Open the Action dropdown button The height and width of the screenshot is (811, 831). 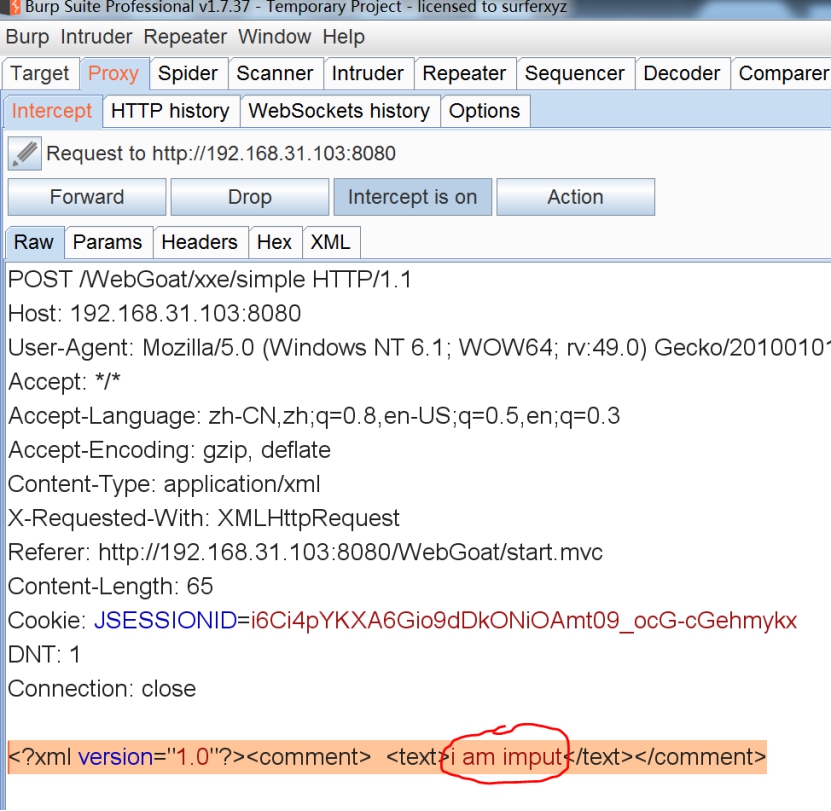point(576,197)
